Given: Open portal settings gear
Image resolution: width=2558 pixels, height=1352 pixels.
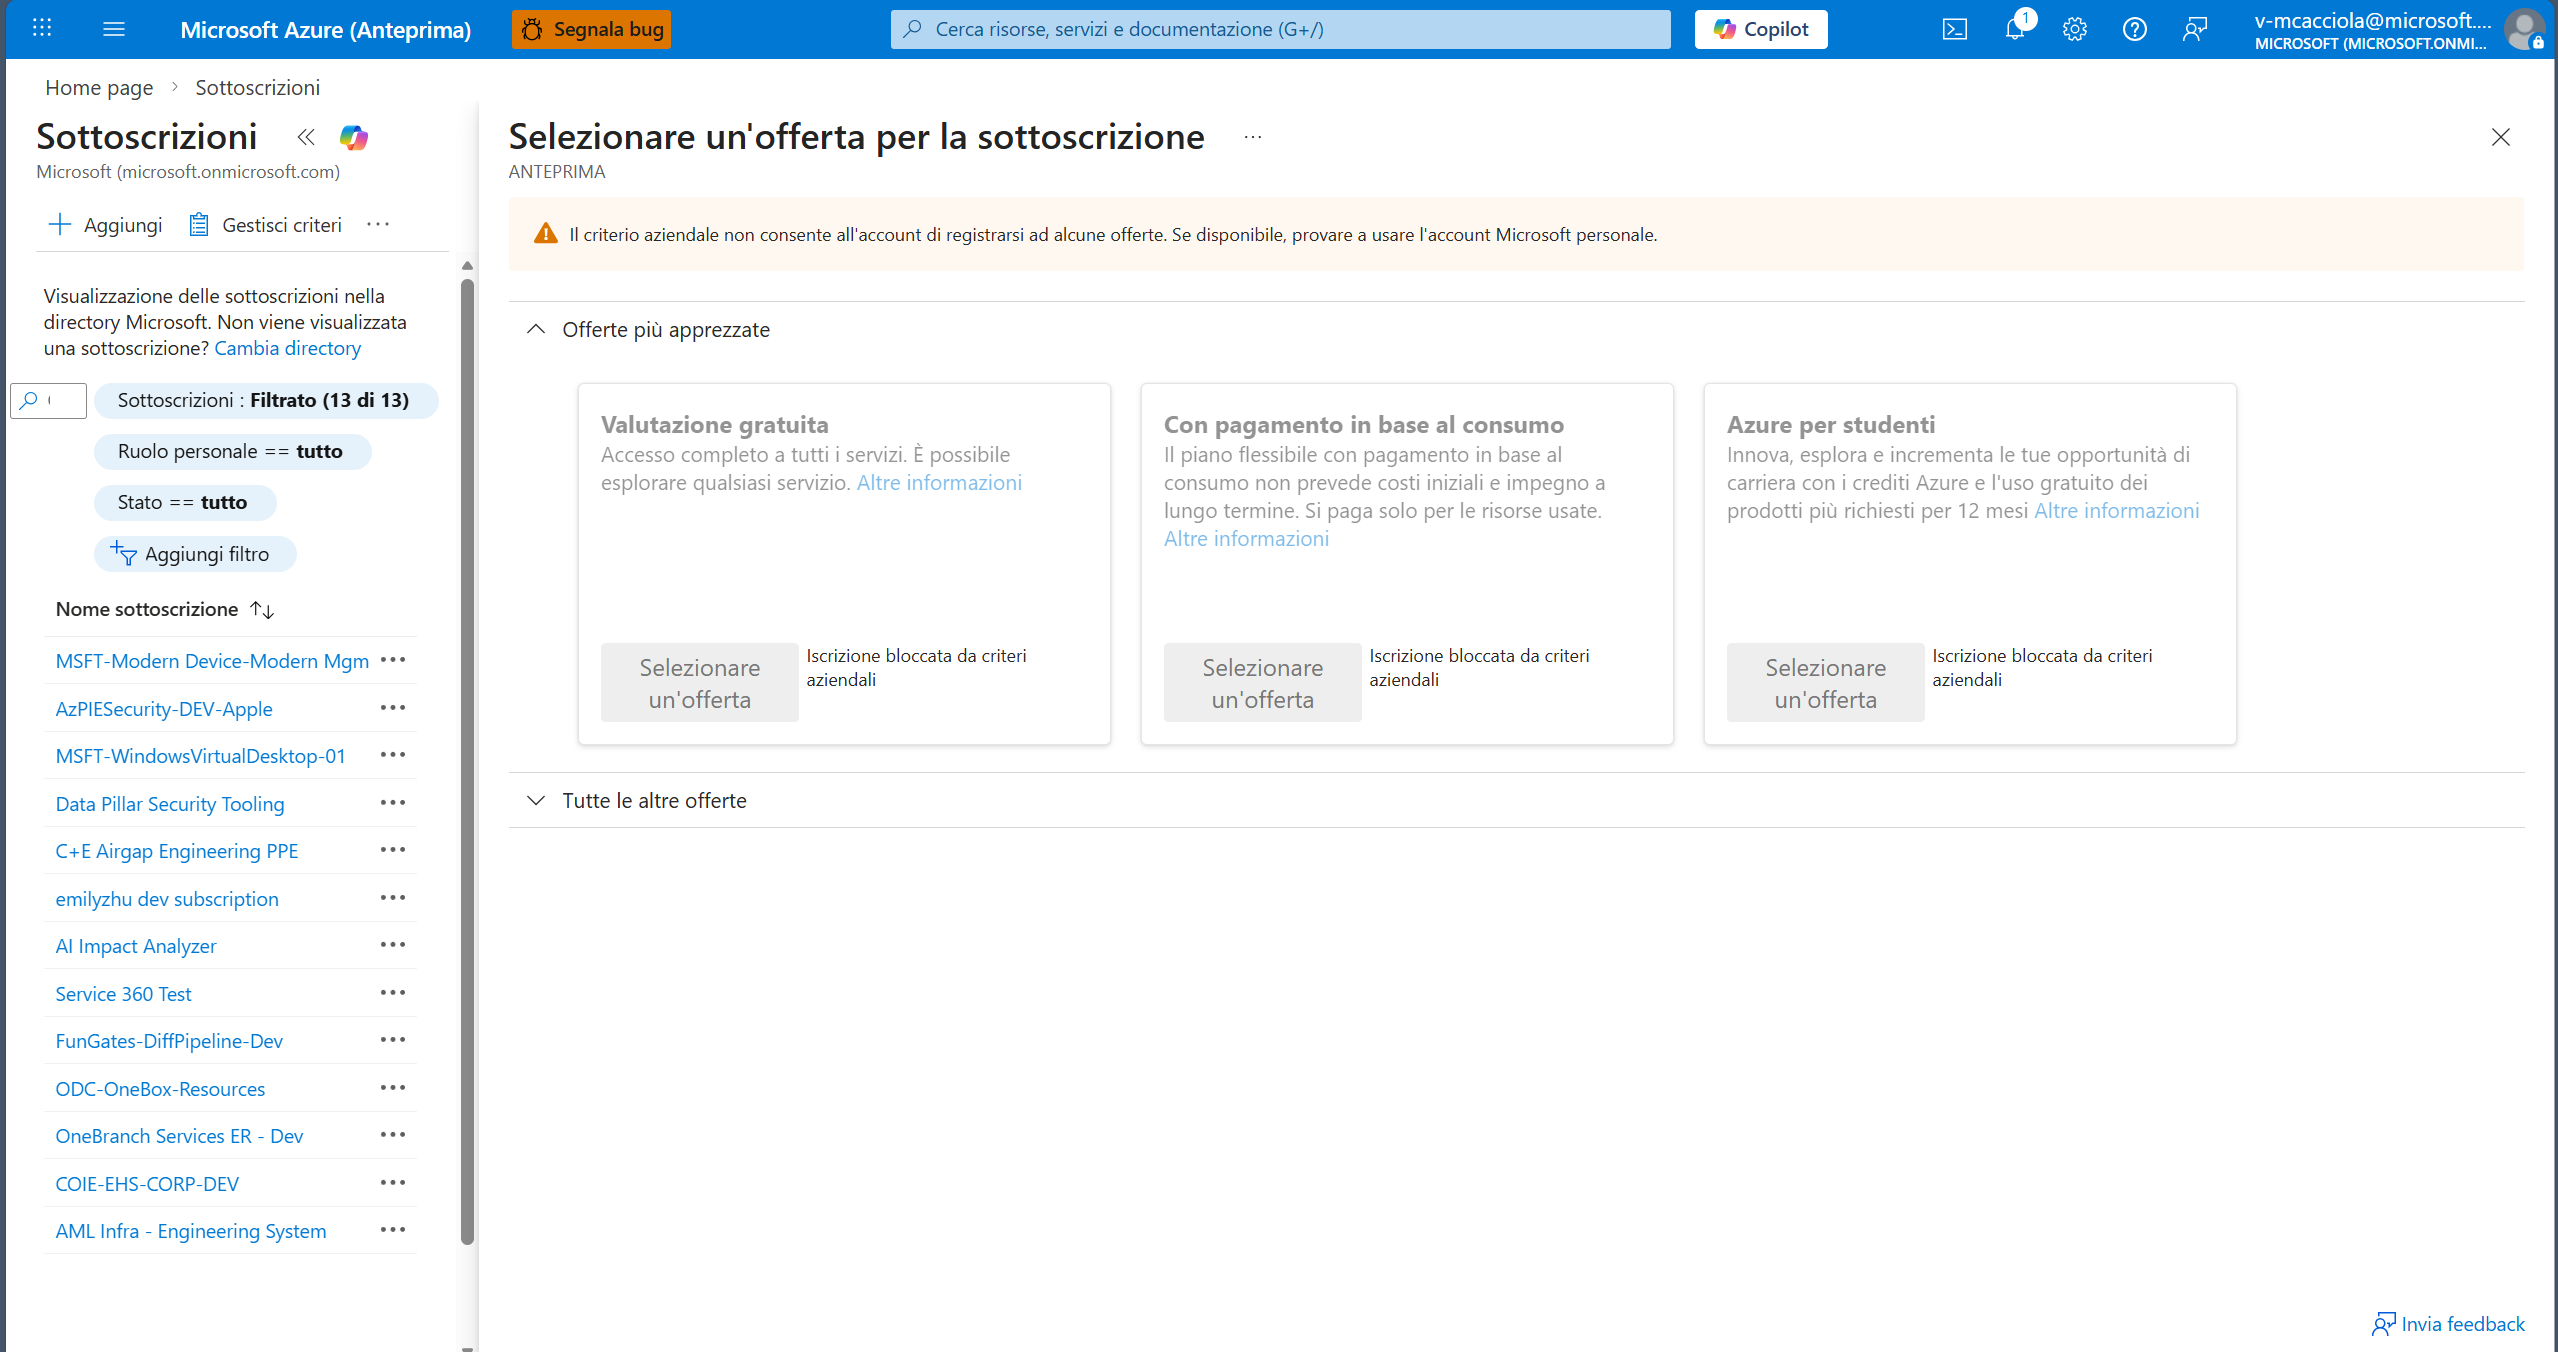Looking at the screenshot, I should click(2075, 29).
